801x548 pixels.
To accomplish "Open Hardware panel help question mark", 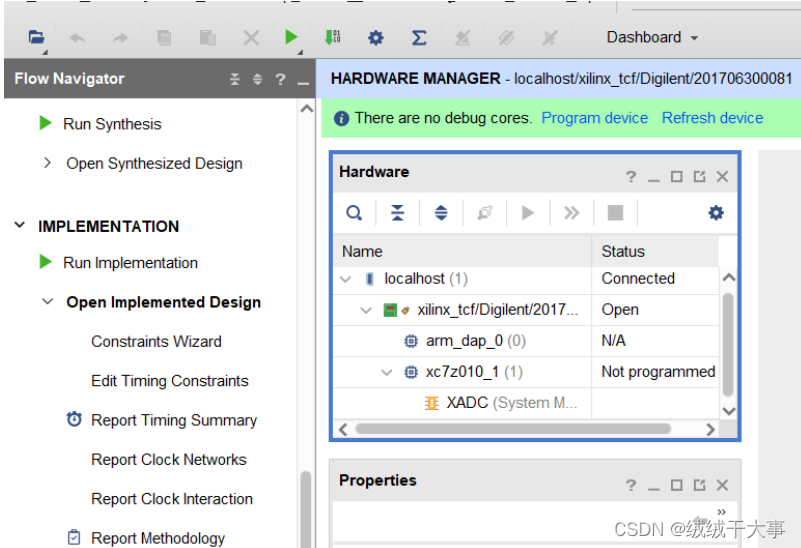I will pyautogui.click(x=631, y=177).
